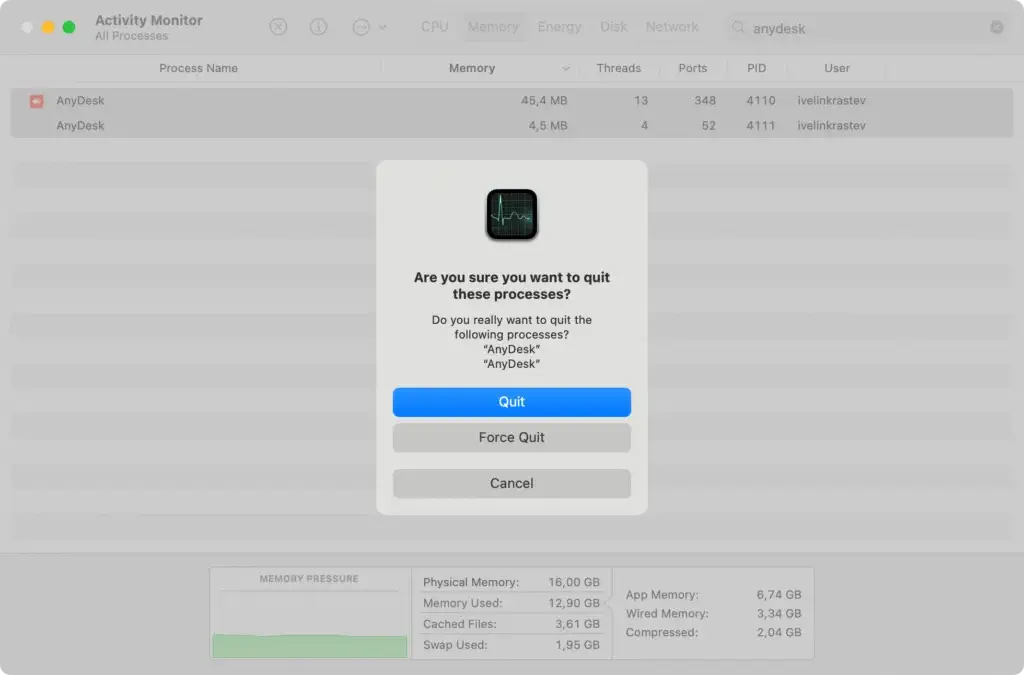The width and height of the screenshot is (1024, 675).
Task: Dismiss the dialog with Cancel
Action: pyautogui.click(x=511, y=483)
